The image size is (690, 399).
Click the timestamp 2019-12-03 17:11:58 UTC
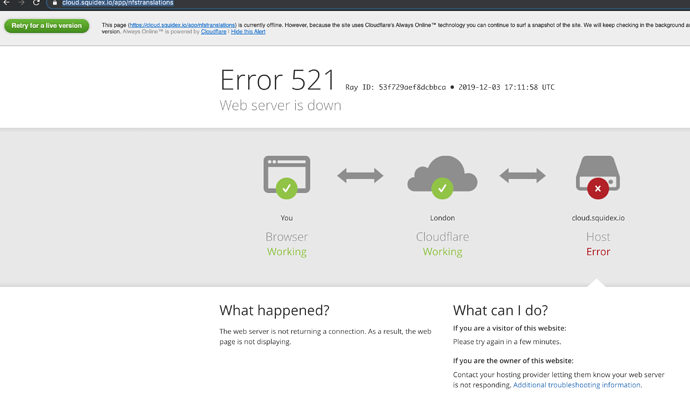click(x=506, y=87)
